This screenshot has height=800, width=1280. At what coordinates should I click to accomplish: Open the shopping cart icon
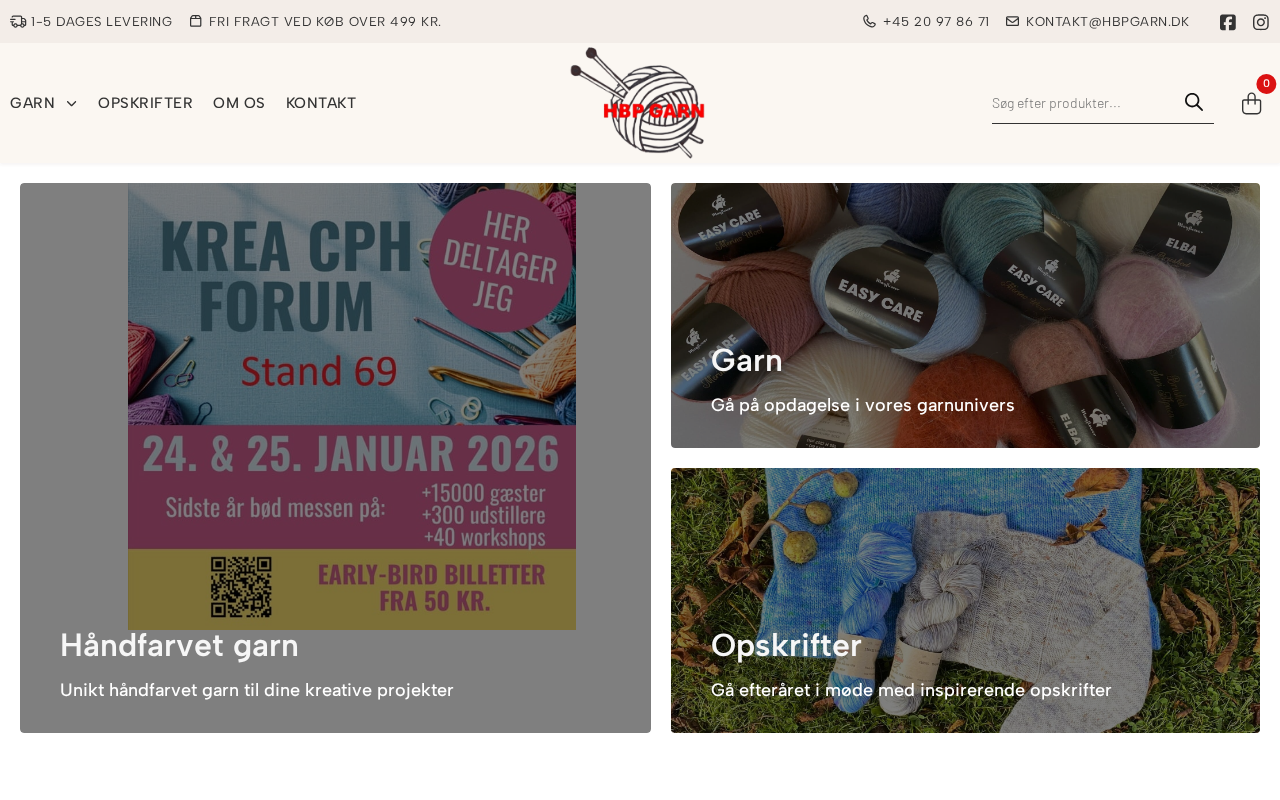pos(1251,103)
